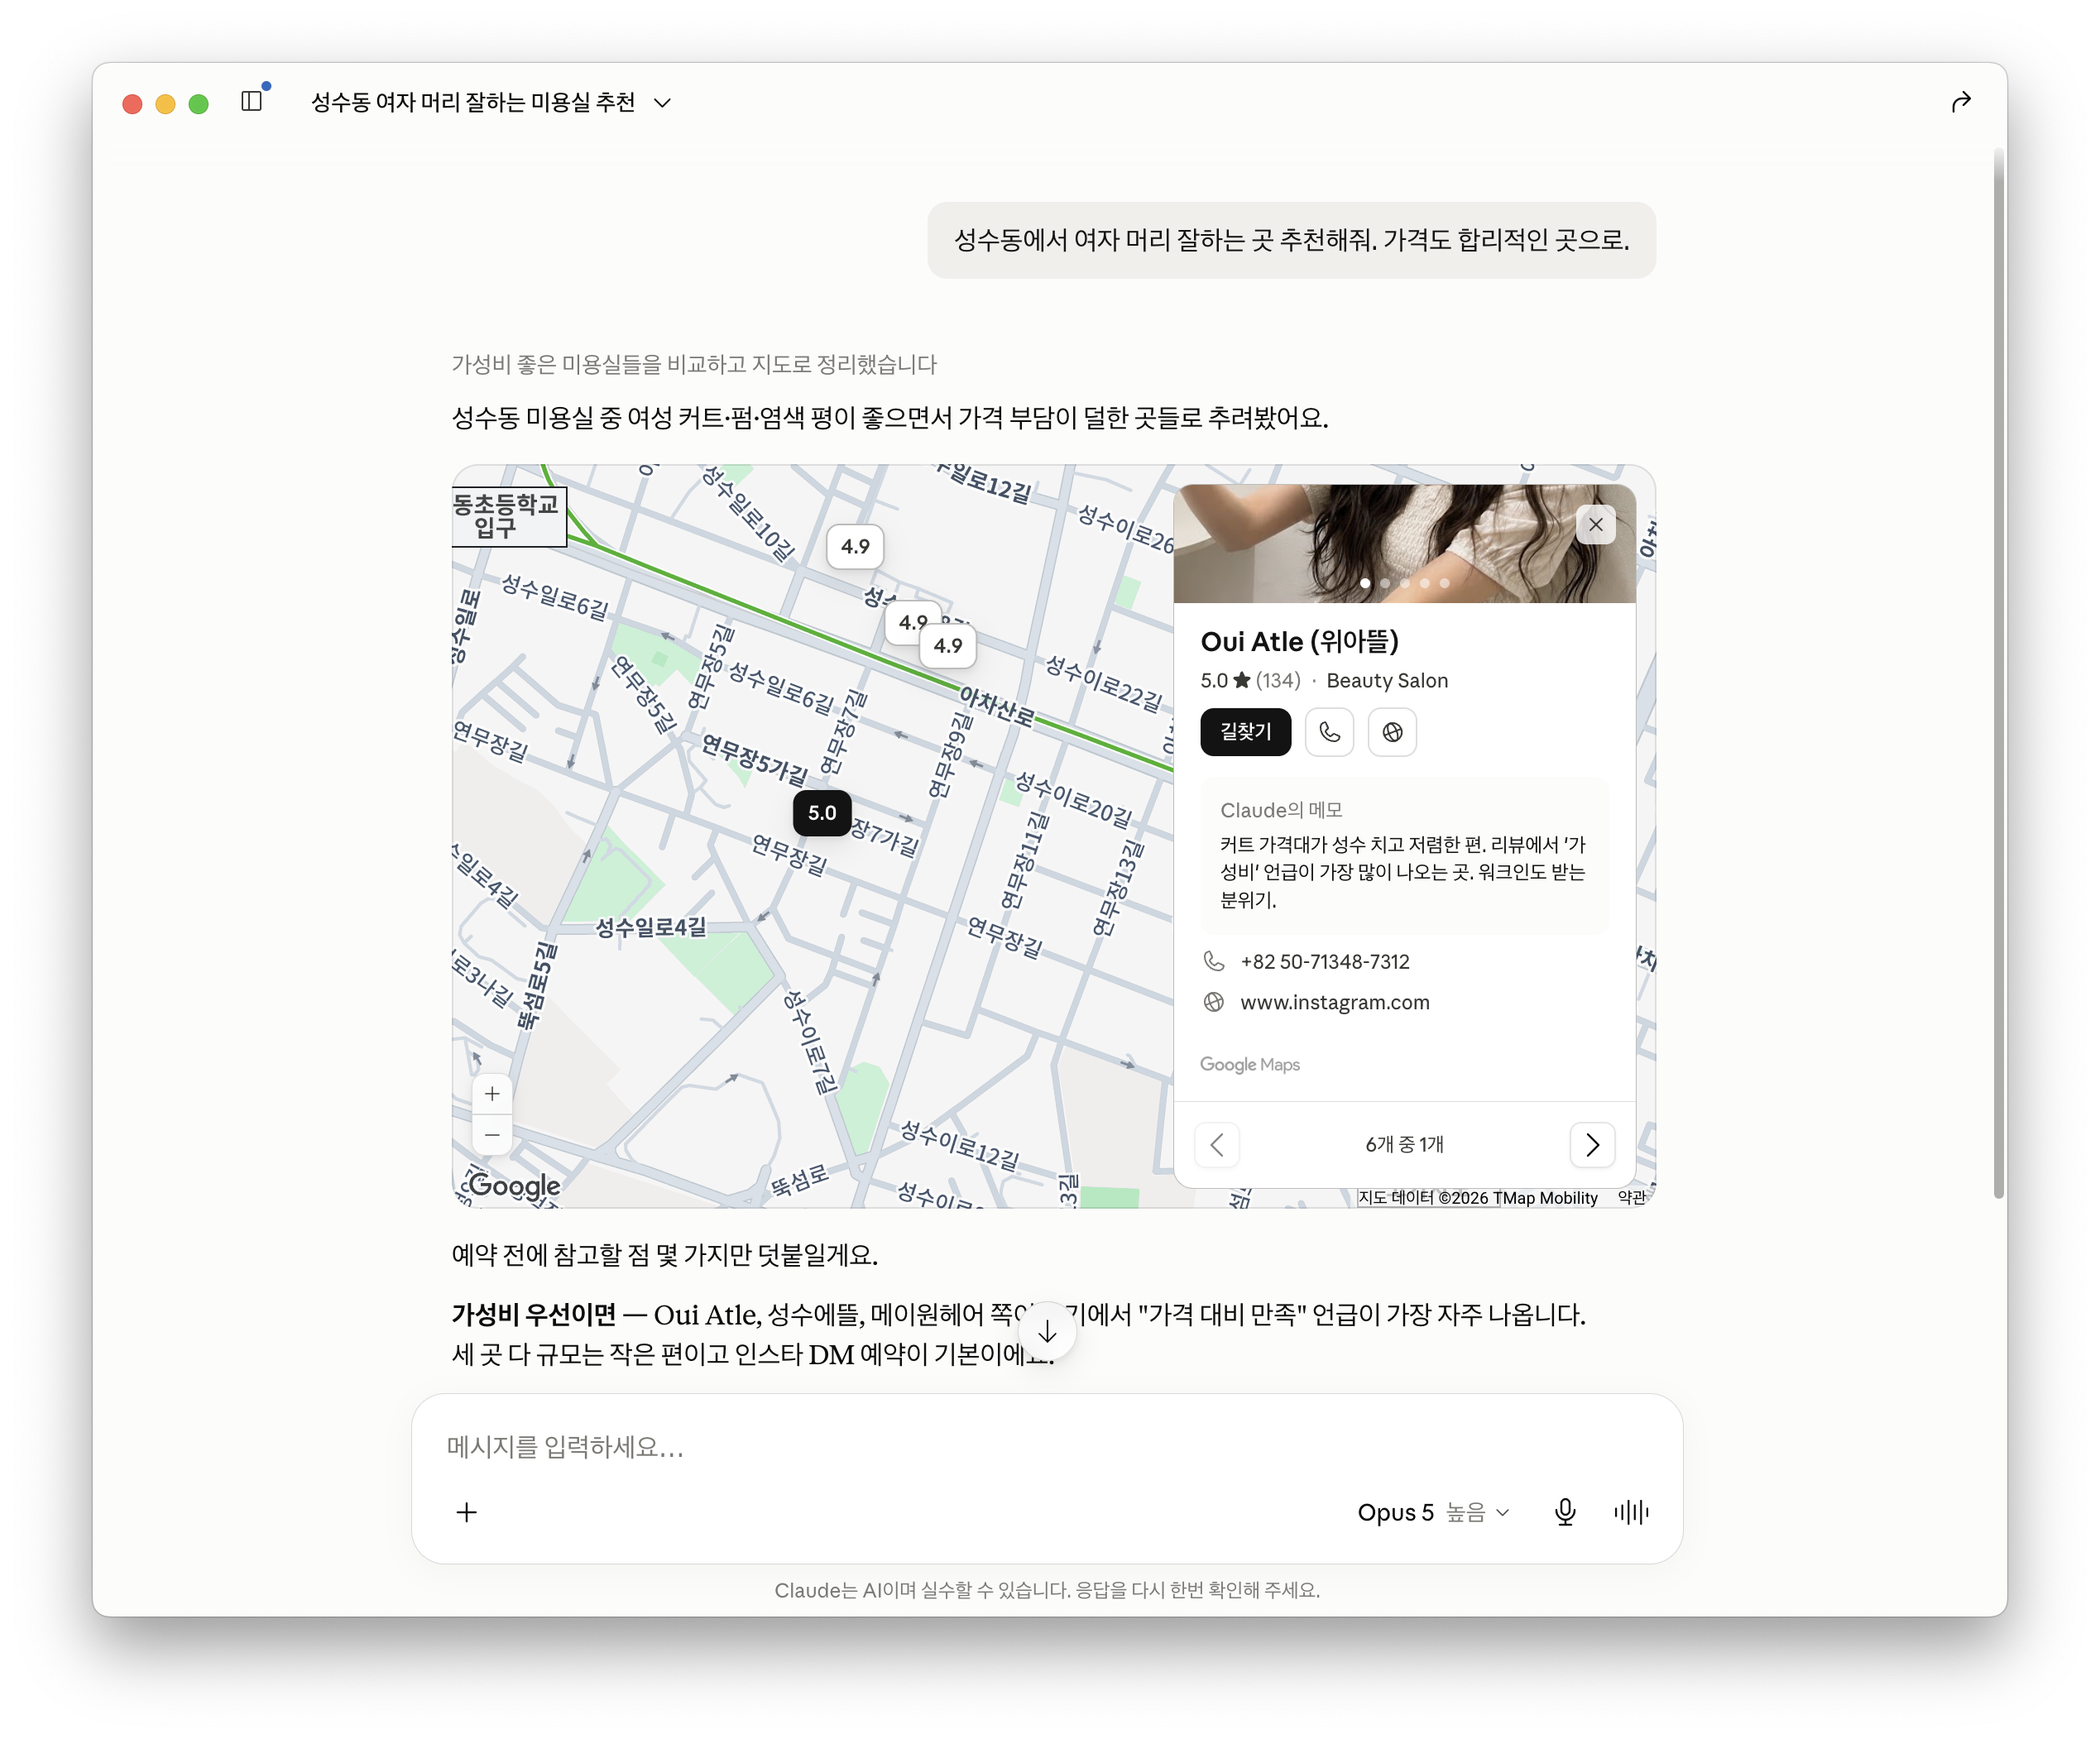
Task: Click the second photo carousel dot
Action: [1385, 583]
